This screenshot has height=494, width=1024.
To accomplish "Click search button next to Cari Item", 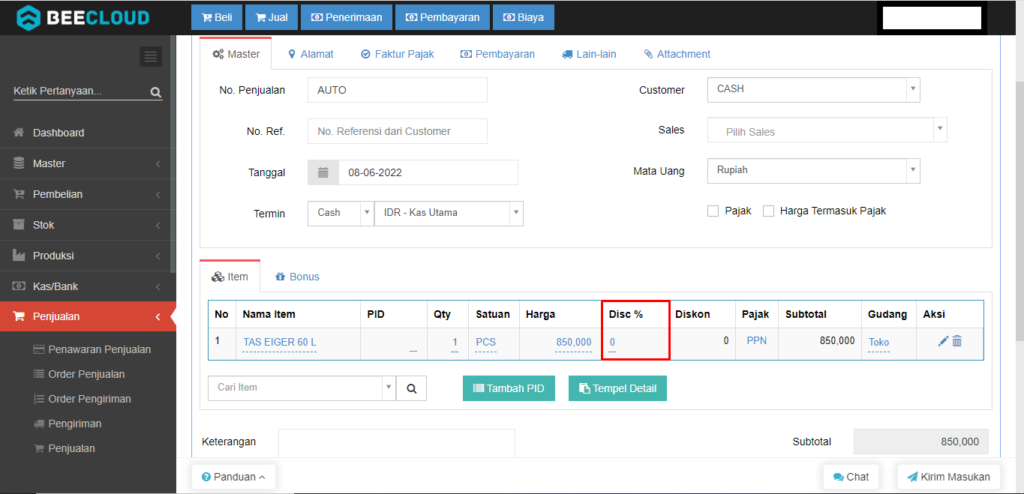I will click(x=411, y=388).
